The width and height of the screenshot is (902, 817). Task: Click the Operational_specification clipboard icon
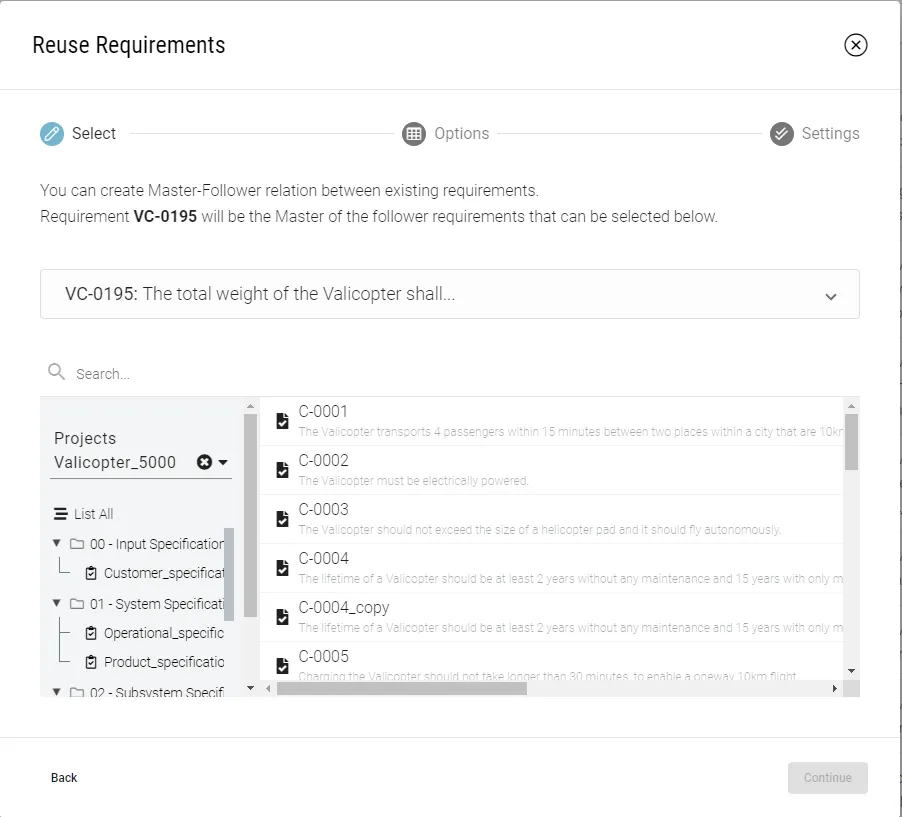(92, 633)
